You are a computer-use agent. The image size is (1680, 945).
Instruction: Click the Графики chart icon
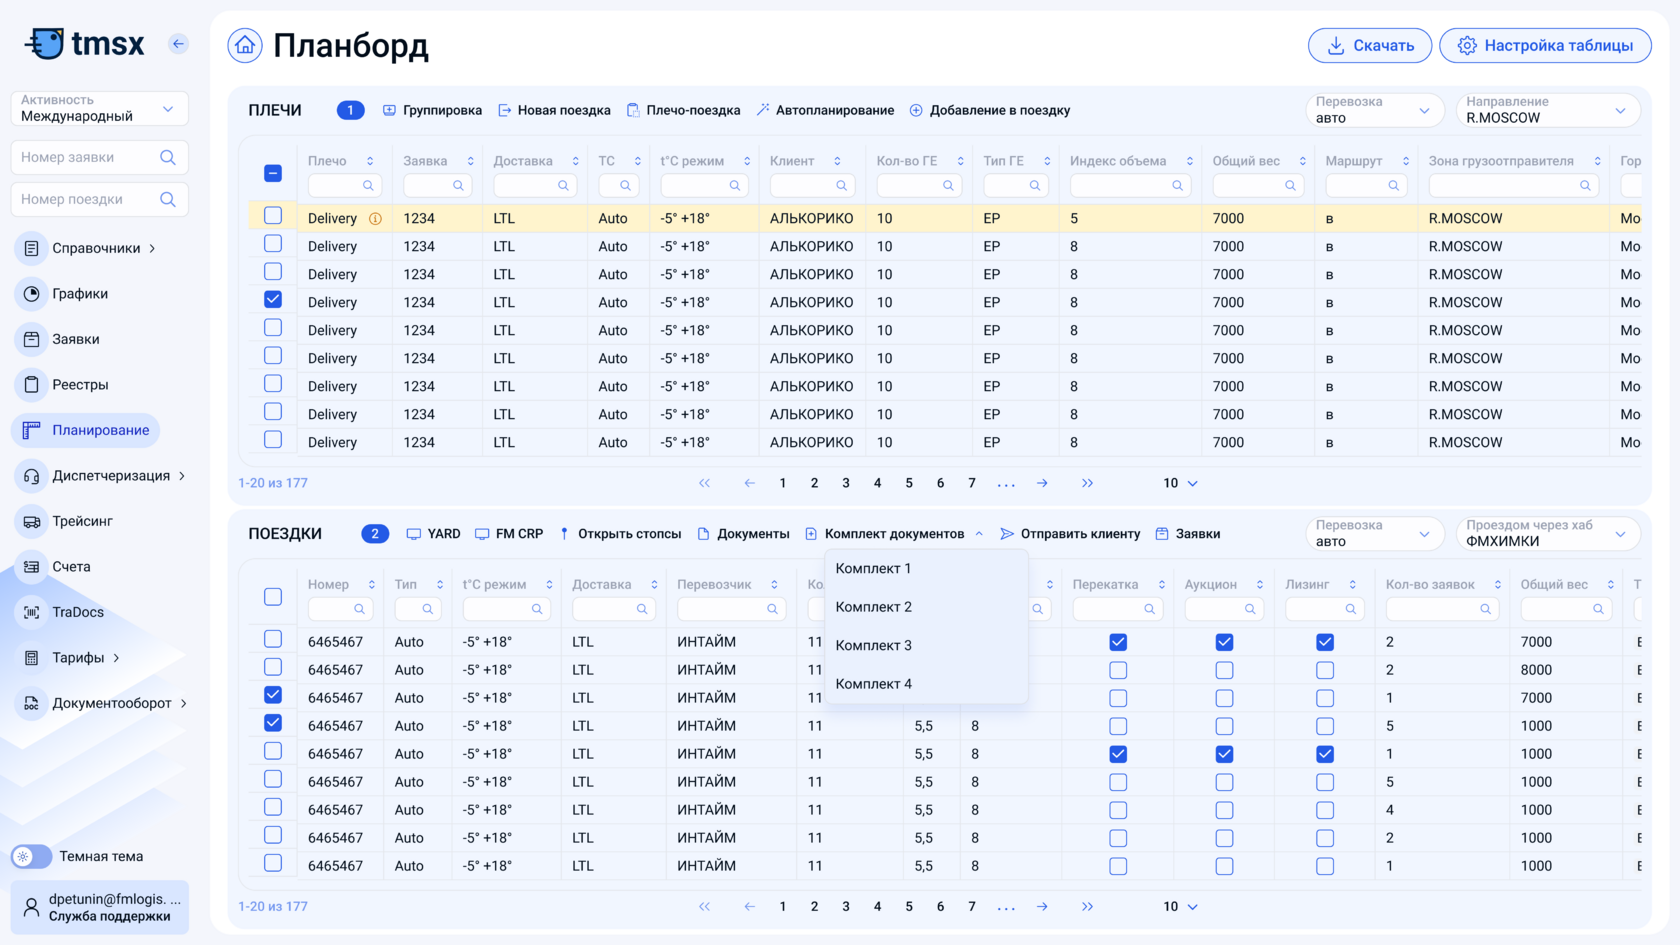[x=32, y=294]
